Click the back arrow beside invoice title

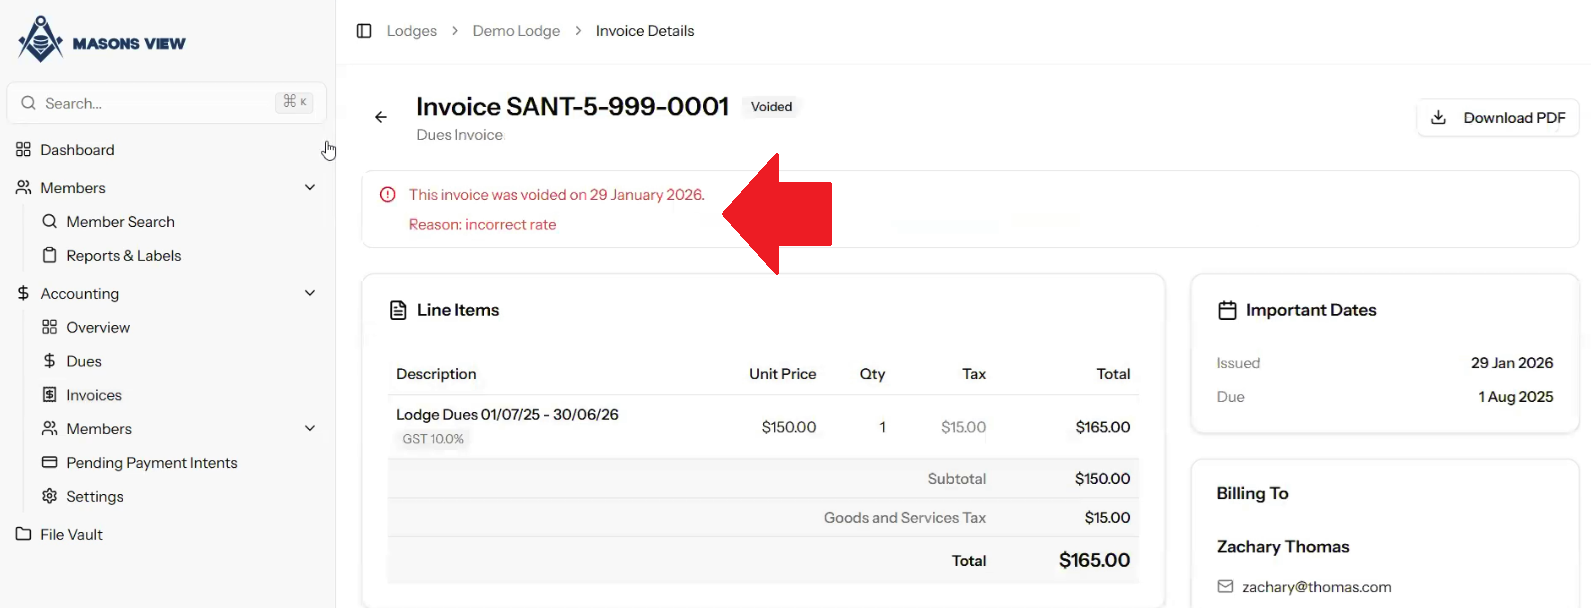coord(381,117)
